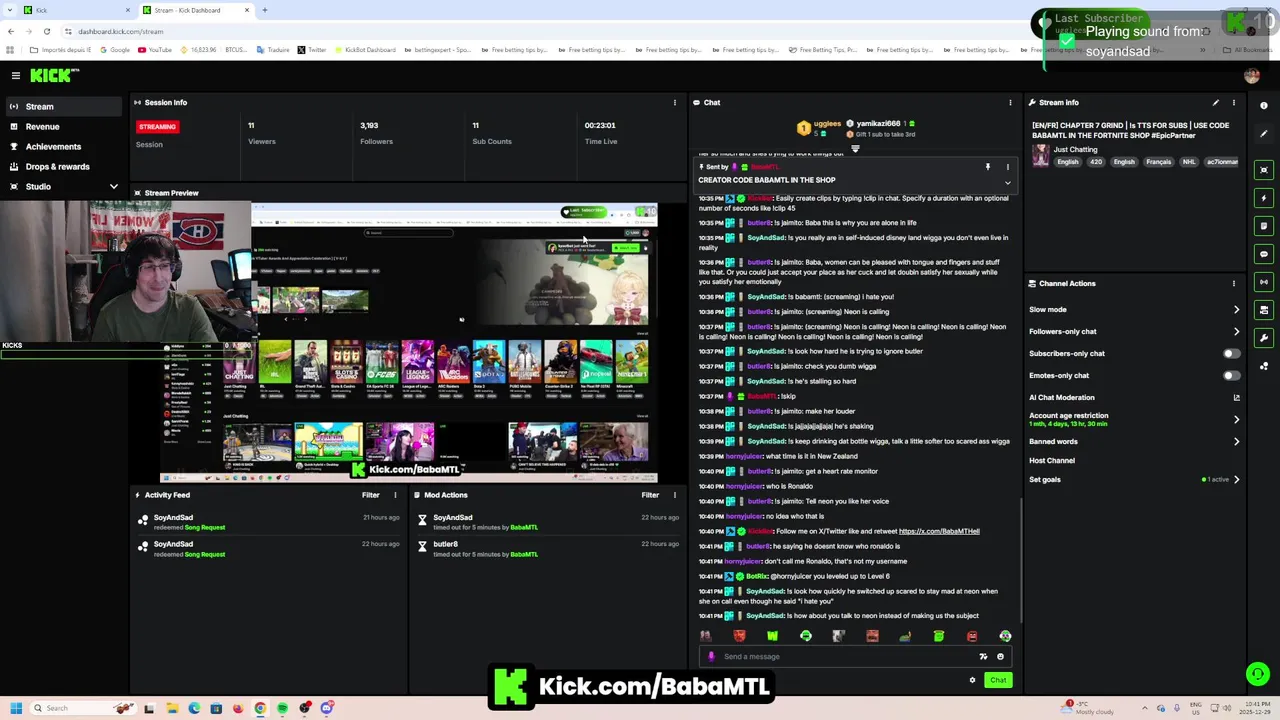The height and width of the screenshot is (720, 1280).
Task: Open chat settings gear icon
Action: (972, 680)
